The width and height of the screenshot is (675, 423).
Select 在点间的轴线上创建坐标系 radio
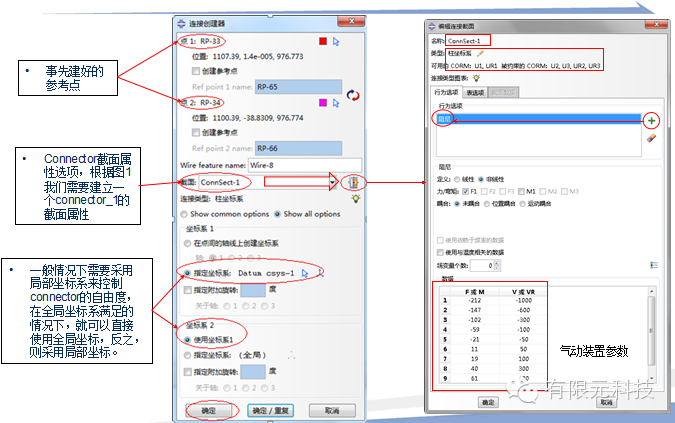point(187,244)
